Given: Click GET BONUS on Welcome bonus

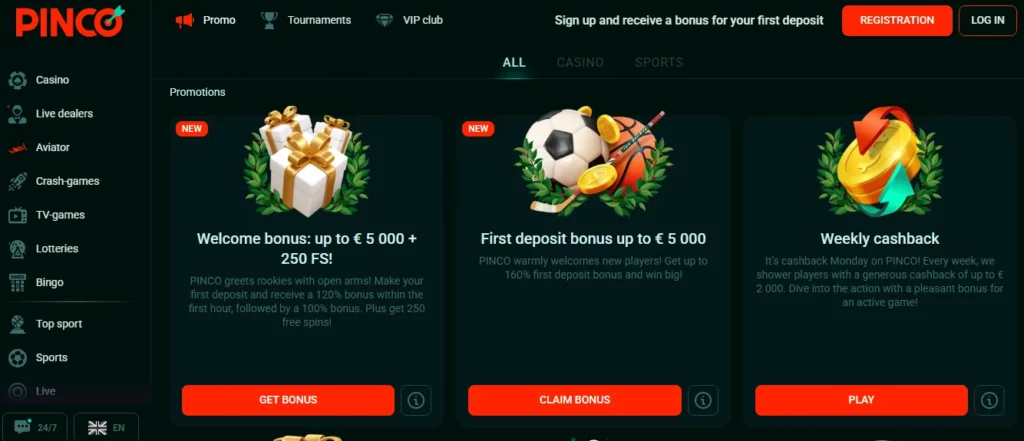Looking at the screenshot, I should coord(288,400).
